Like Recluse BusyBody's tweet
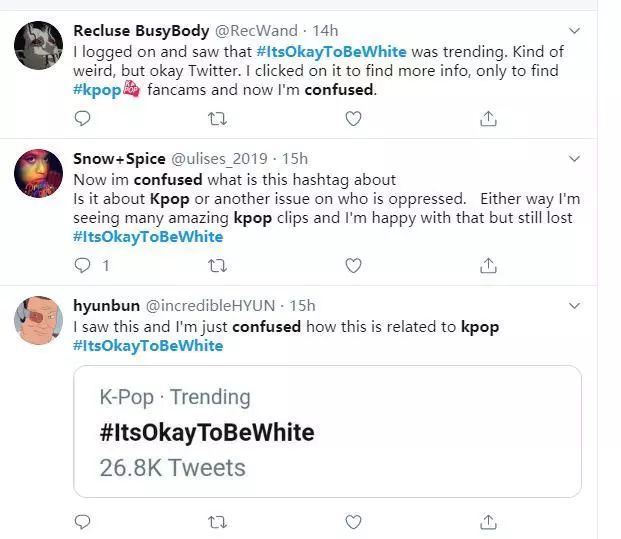621x539 pixels. 352,119
